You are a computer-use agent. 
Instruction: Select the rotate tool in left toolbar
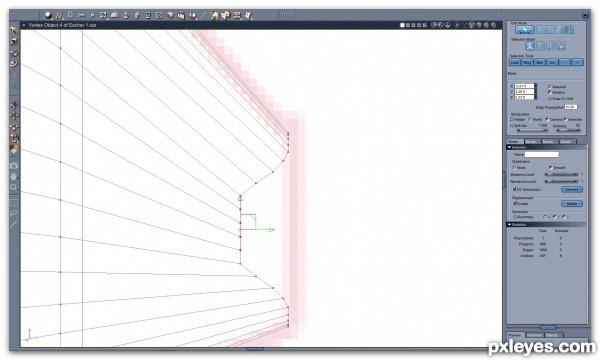click(14, 52)
